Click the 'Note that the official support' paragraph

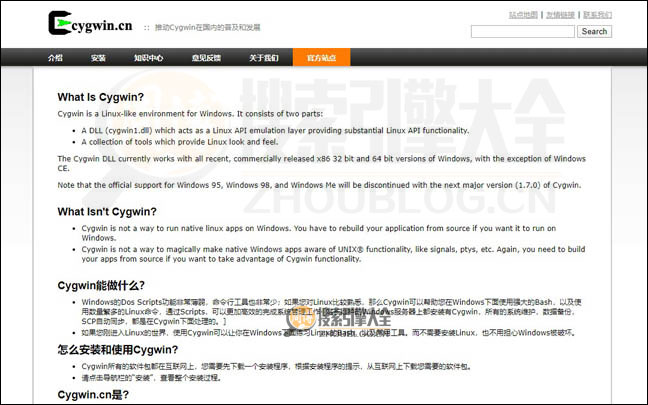319,185
